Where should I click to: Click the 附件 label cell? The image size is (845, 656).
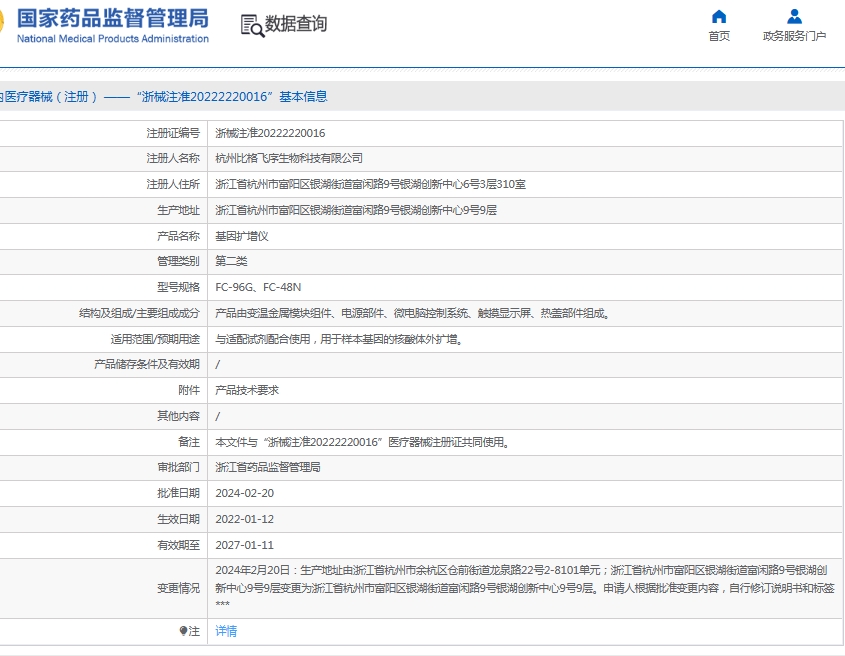189,390
